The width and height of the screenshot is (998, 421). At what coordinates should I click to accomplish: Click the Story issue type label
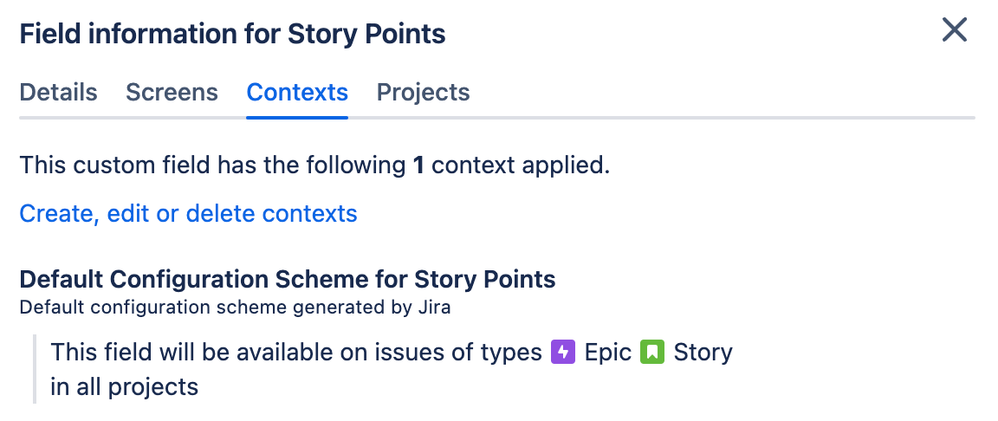click(703, 353)
